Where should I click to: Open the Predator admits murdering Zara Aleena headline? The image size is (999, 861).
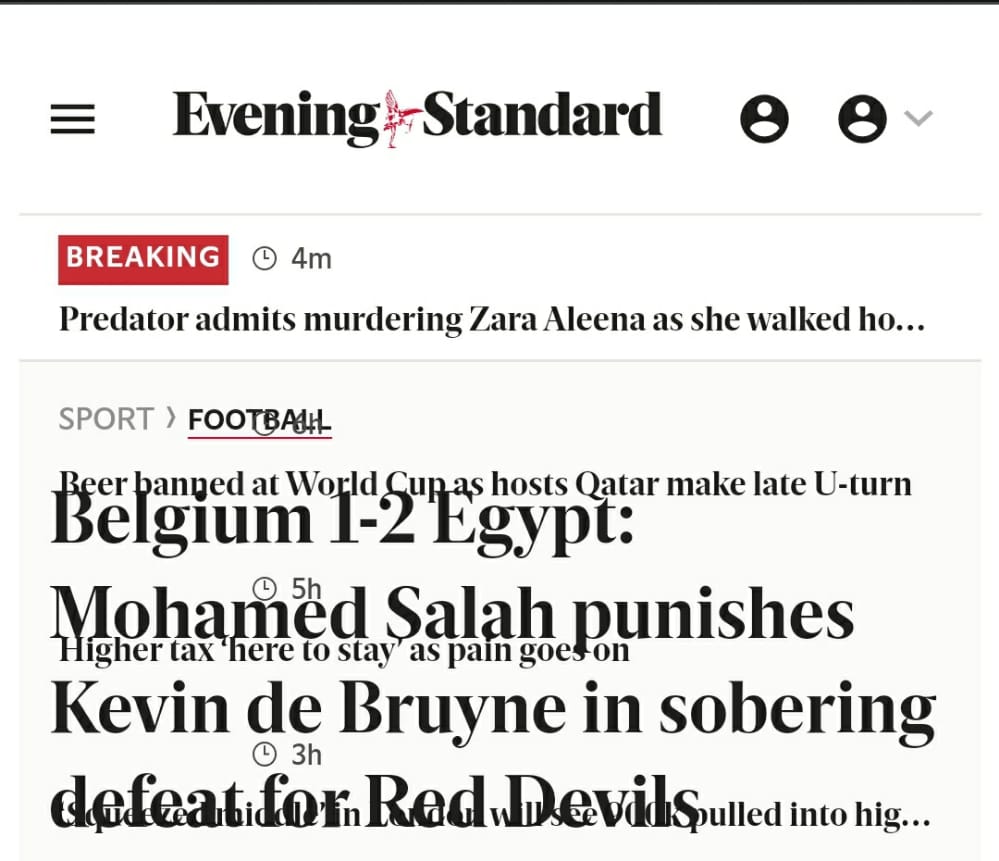(x=491, y=320)
